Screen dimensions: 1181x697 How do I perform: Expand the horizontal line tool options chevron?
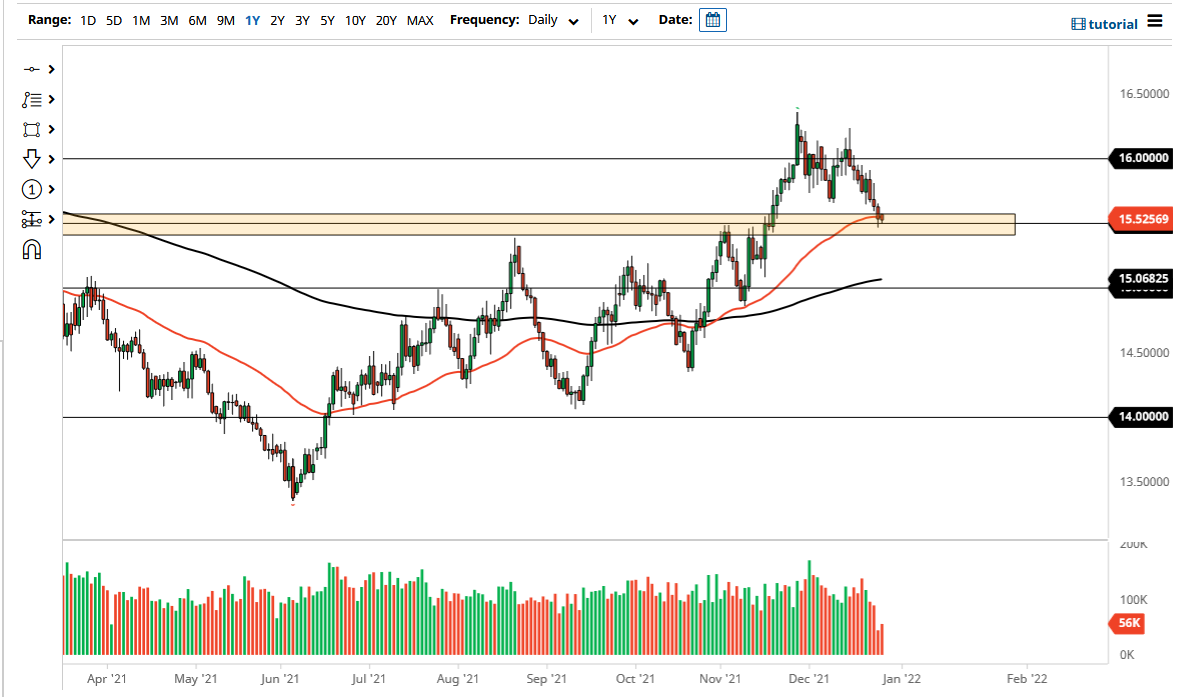tap(50, 69)
